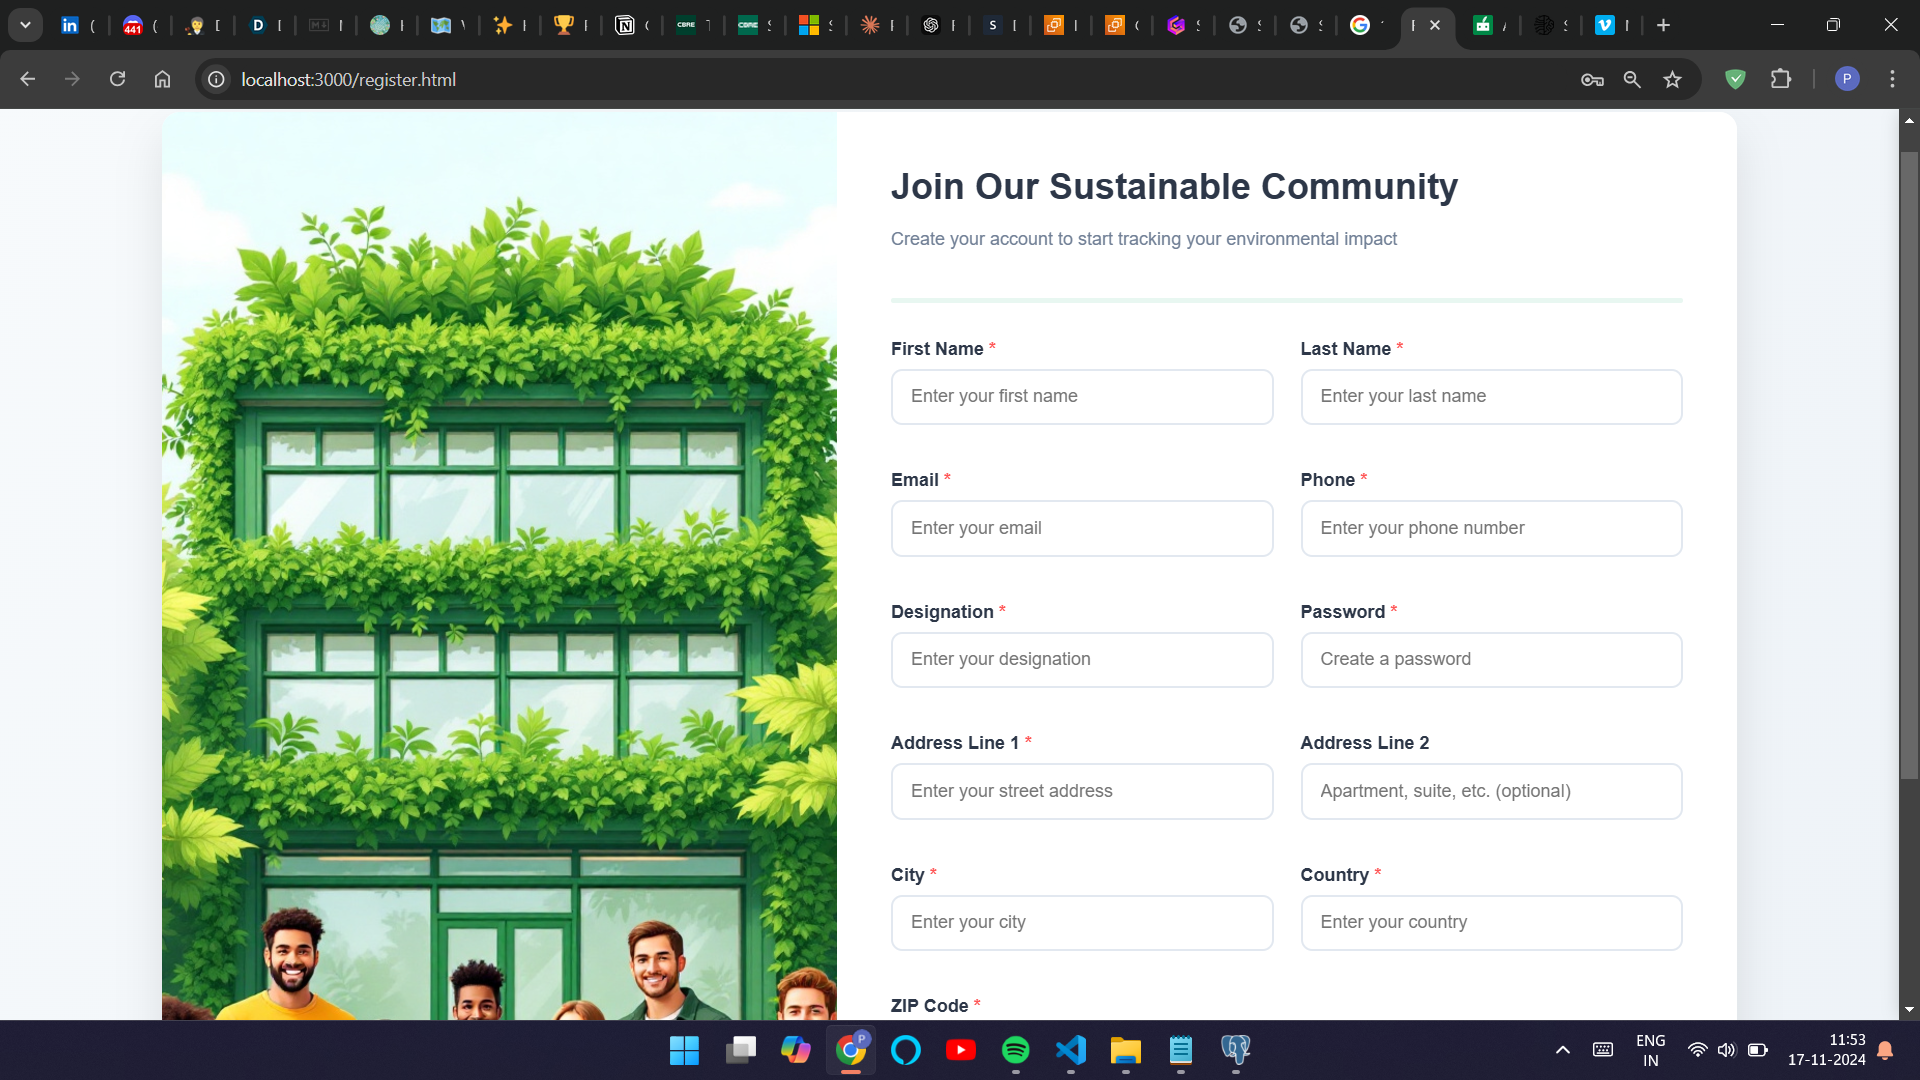The image size is (1920, 1080).
Task: Click the Enter your email field
Action: point(1081,528)
